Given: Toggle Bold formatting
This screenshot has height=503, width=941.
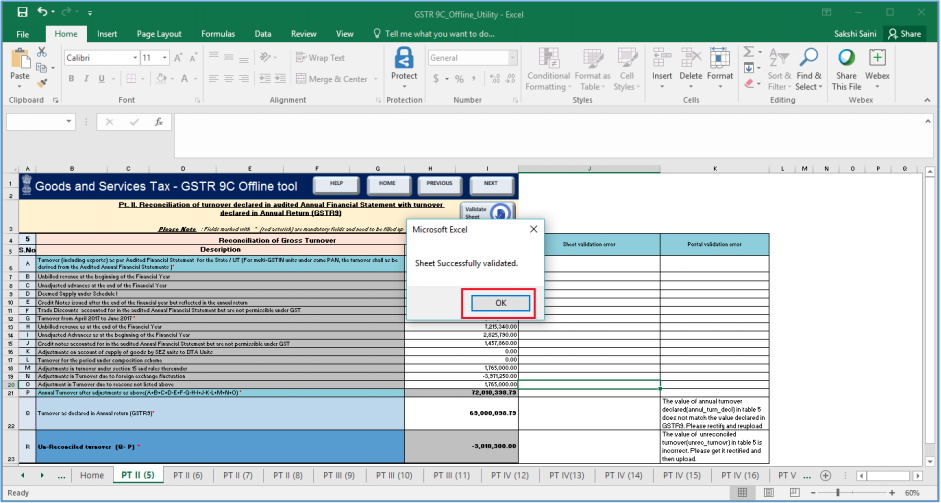Looking at the screenshot, I should point(71,79).
